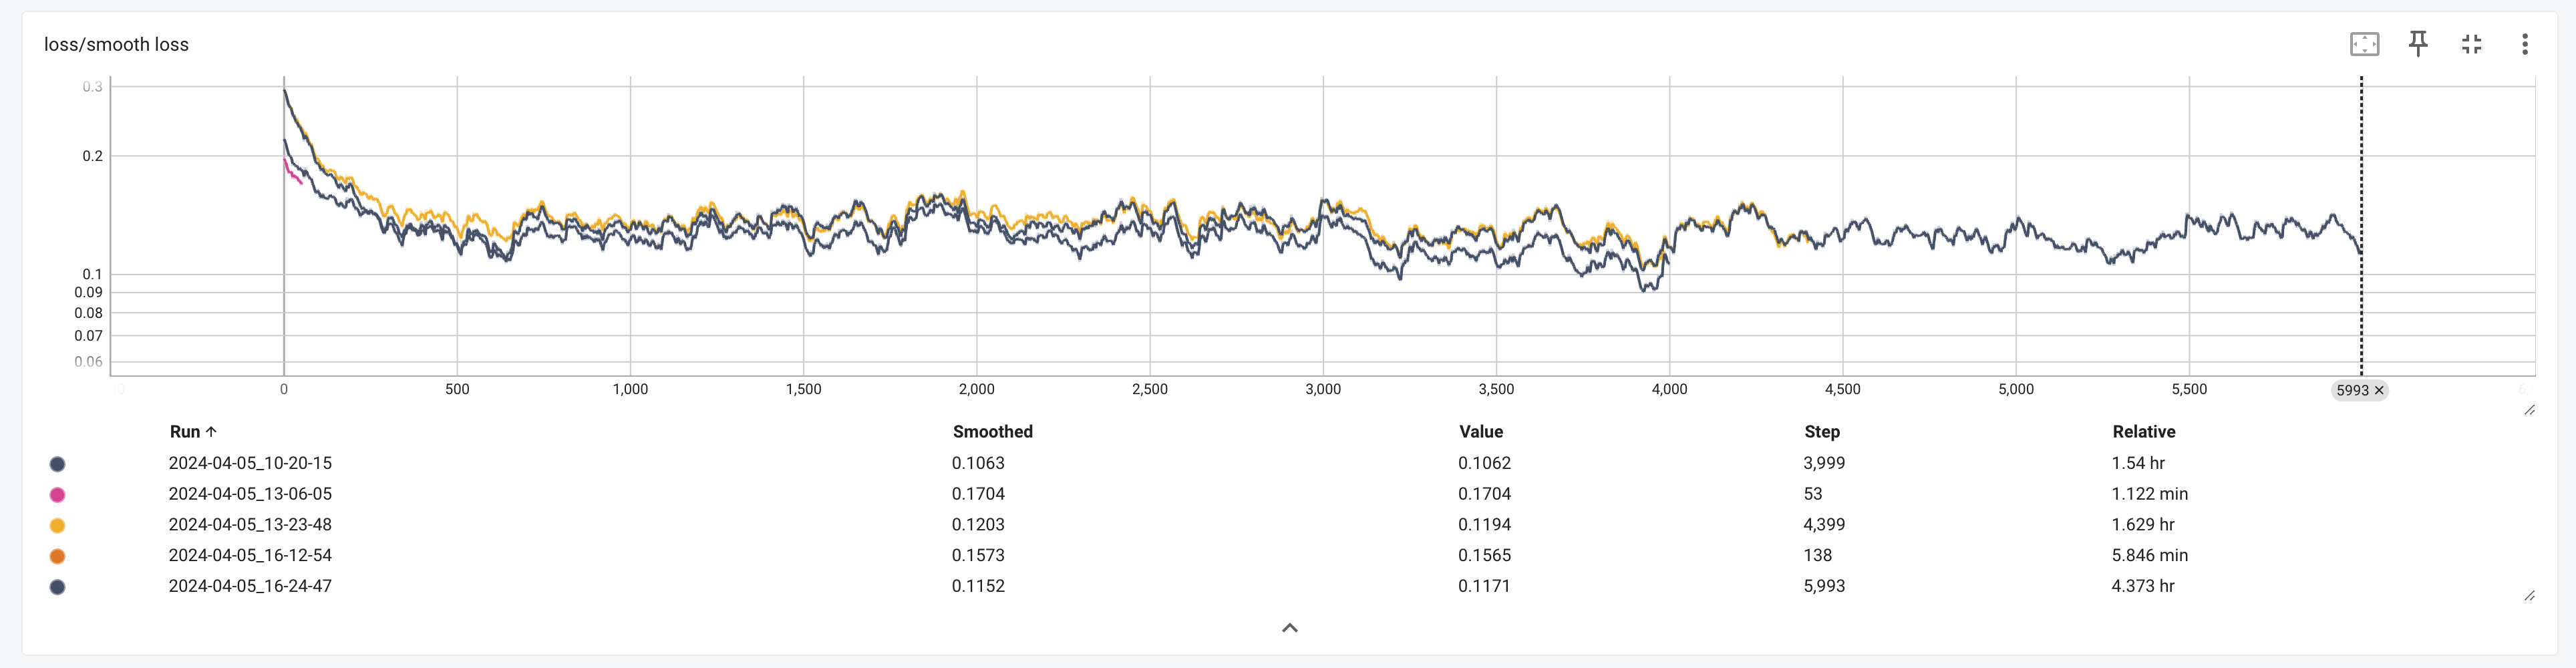This screenshot has height=668, width=2576.
Task: Open the three-dot more options menu
Action: tap(2524, 44)
